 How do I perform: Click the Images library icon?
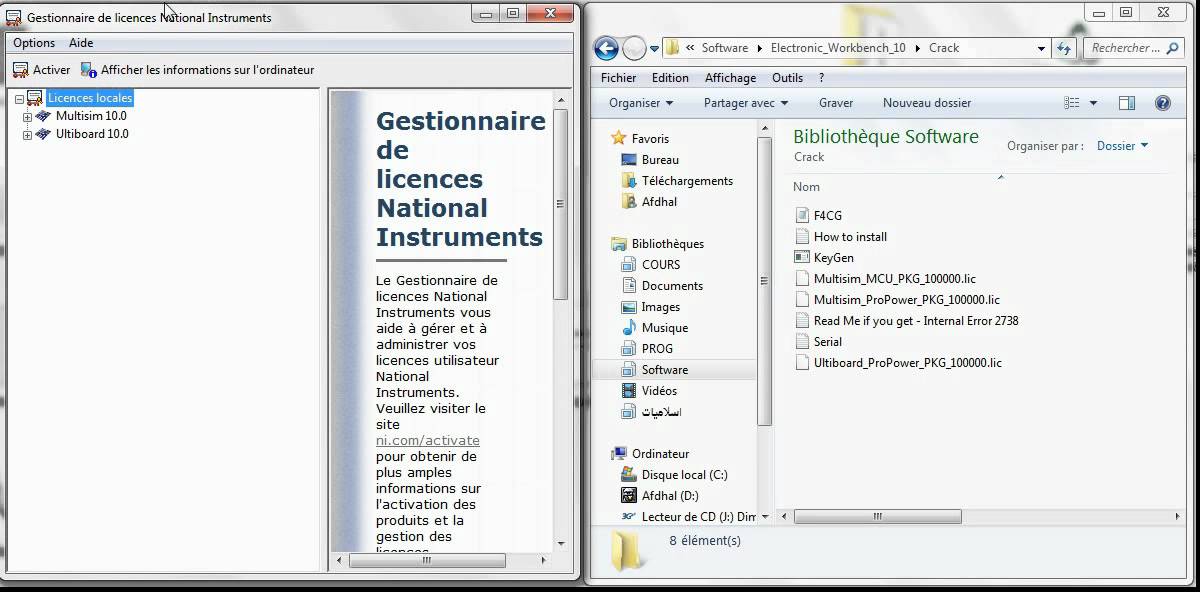[x=629, y=307]
